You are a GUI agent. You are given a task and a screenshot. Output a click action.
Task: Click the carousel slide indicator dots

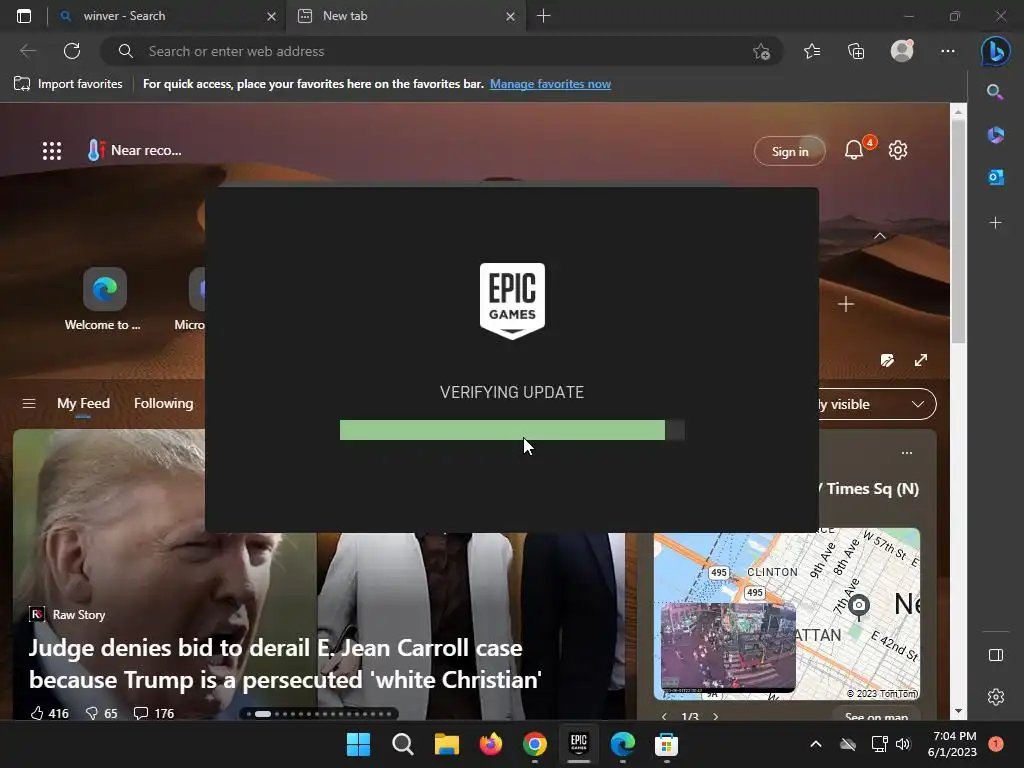click(x=319, y=714)
